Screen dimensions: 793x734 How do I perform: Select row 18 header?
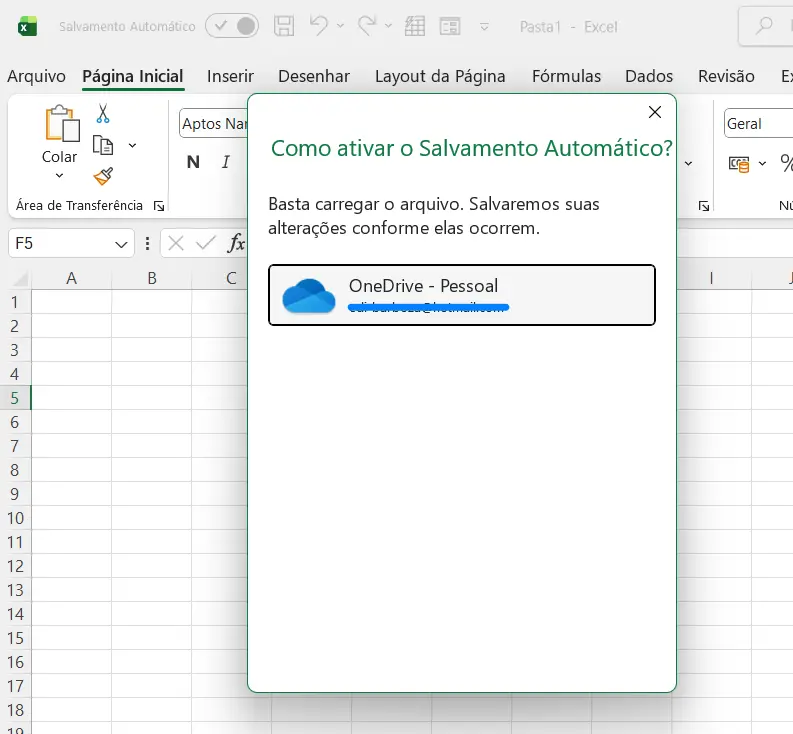15,710
